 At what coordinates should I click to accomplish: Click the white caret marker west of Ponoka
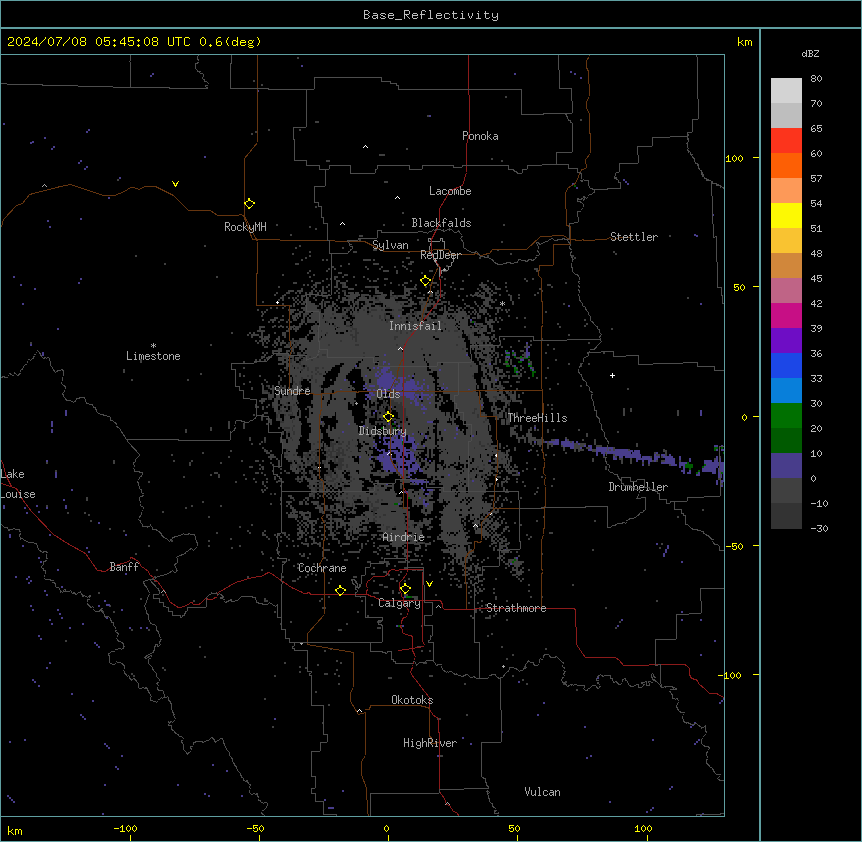point(365,147)
